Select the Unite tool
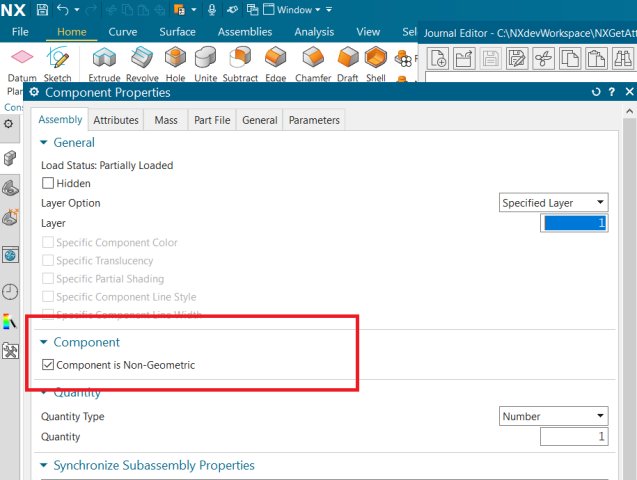 tap(205, 64)
